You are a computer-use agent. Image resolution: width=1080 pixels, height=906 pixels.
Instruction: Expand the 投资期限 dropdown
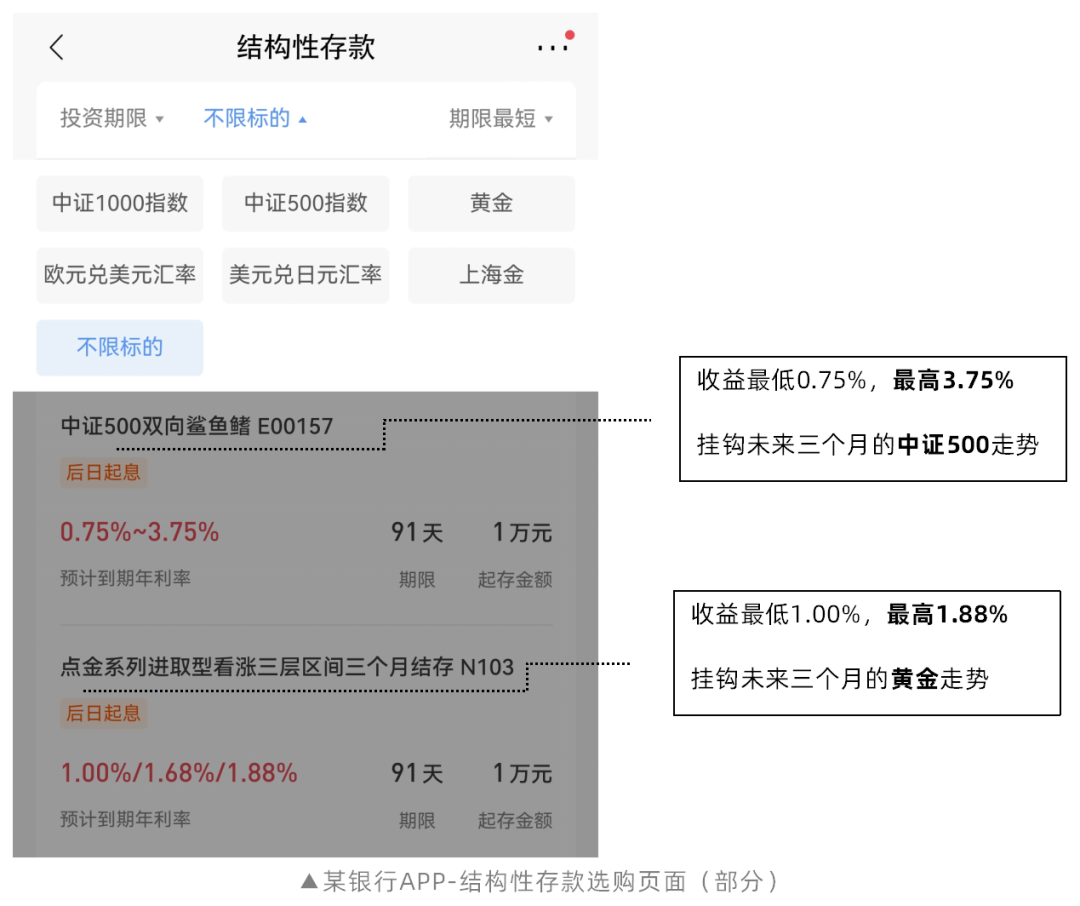pyautogui.click(x=112, y=118)
